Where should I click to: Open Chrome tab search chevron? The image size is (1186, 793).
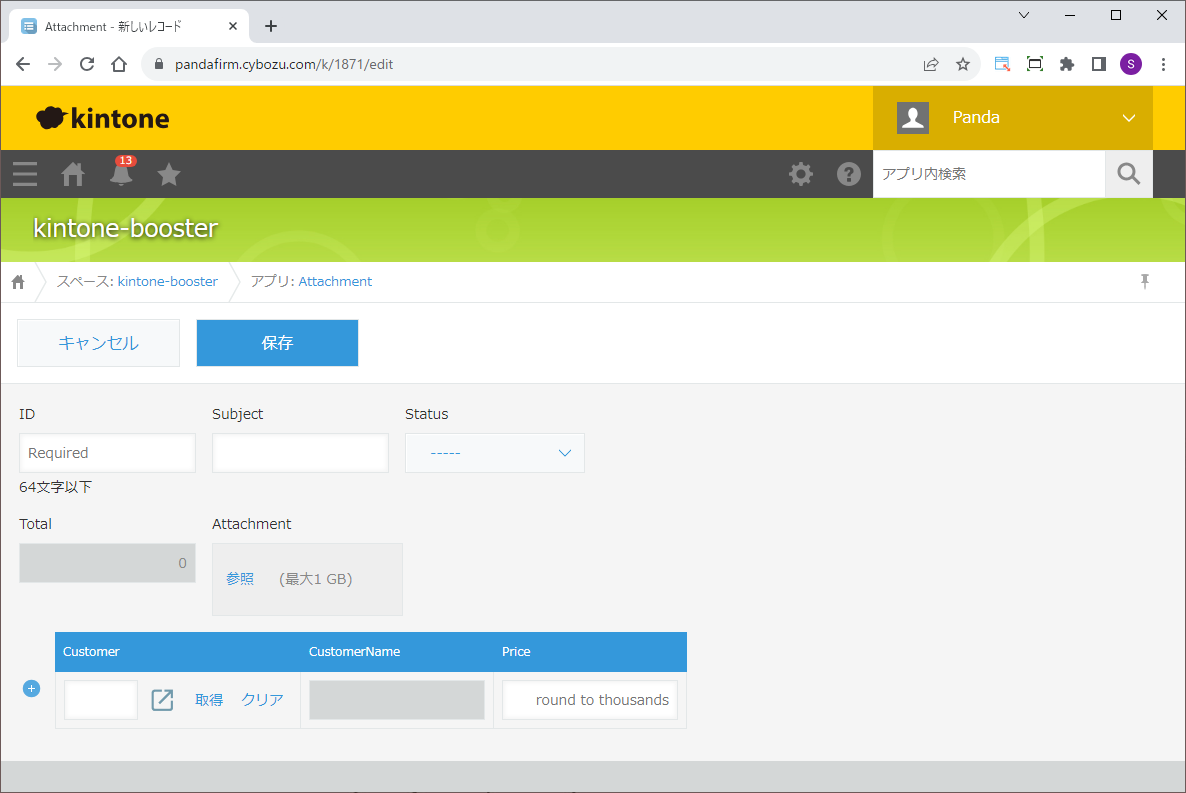point(1024,15)
